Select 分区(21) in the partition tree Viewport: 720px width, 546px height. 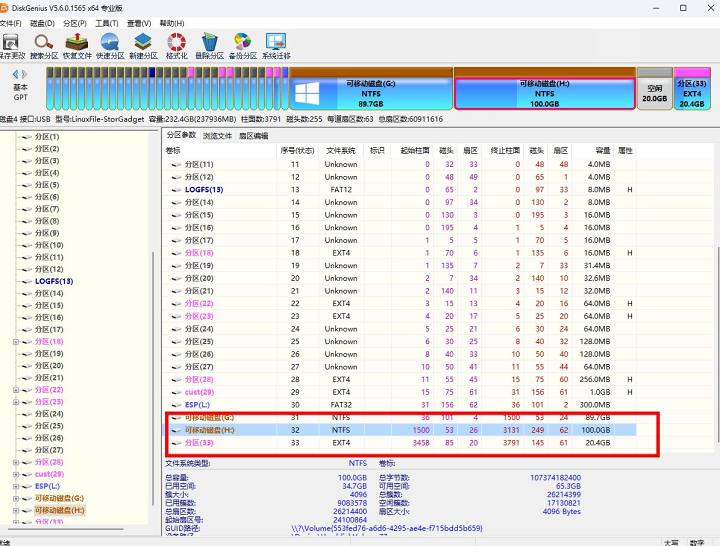pos(49,378)
